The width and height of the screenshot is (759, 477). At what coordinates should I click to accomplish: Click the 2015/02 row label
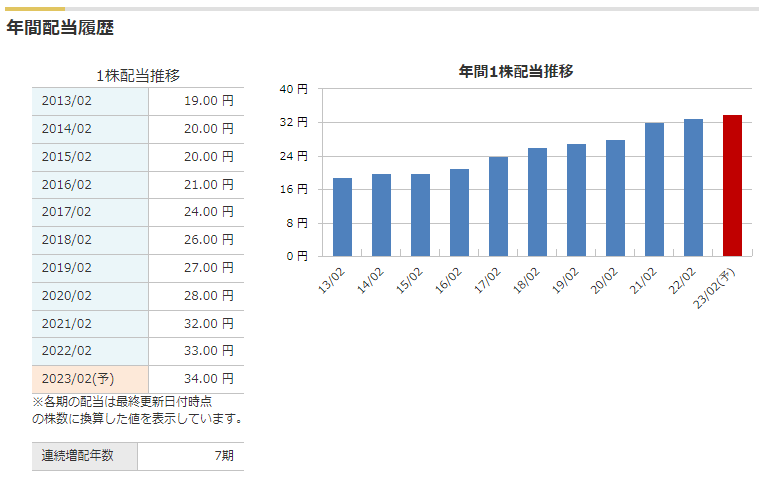[66, 157]
